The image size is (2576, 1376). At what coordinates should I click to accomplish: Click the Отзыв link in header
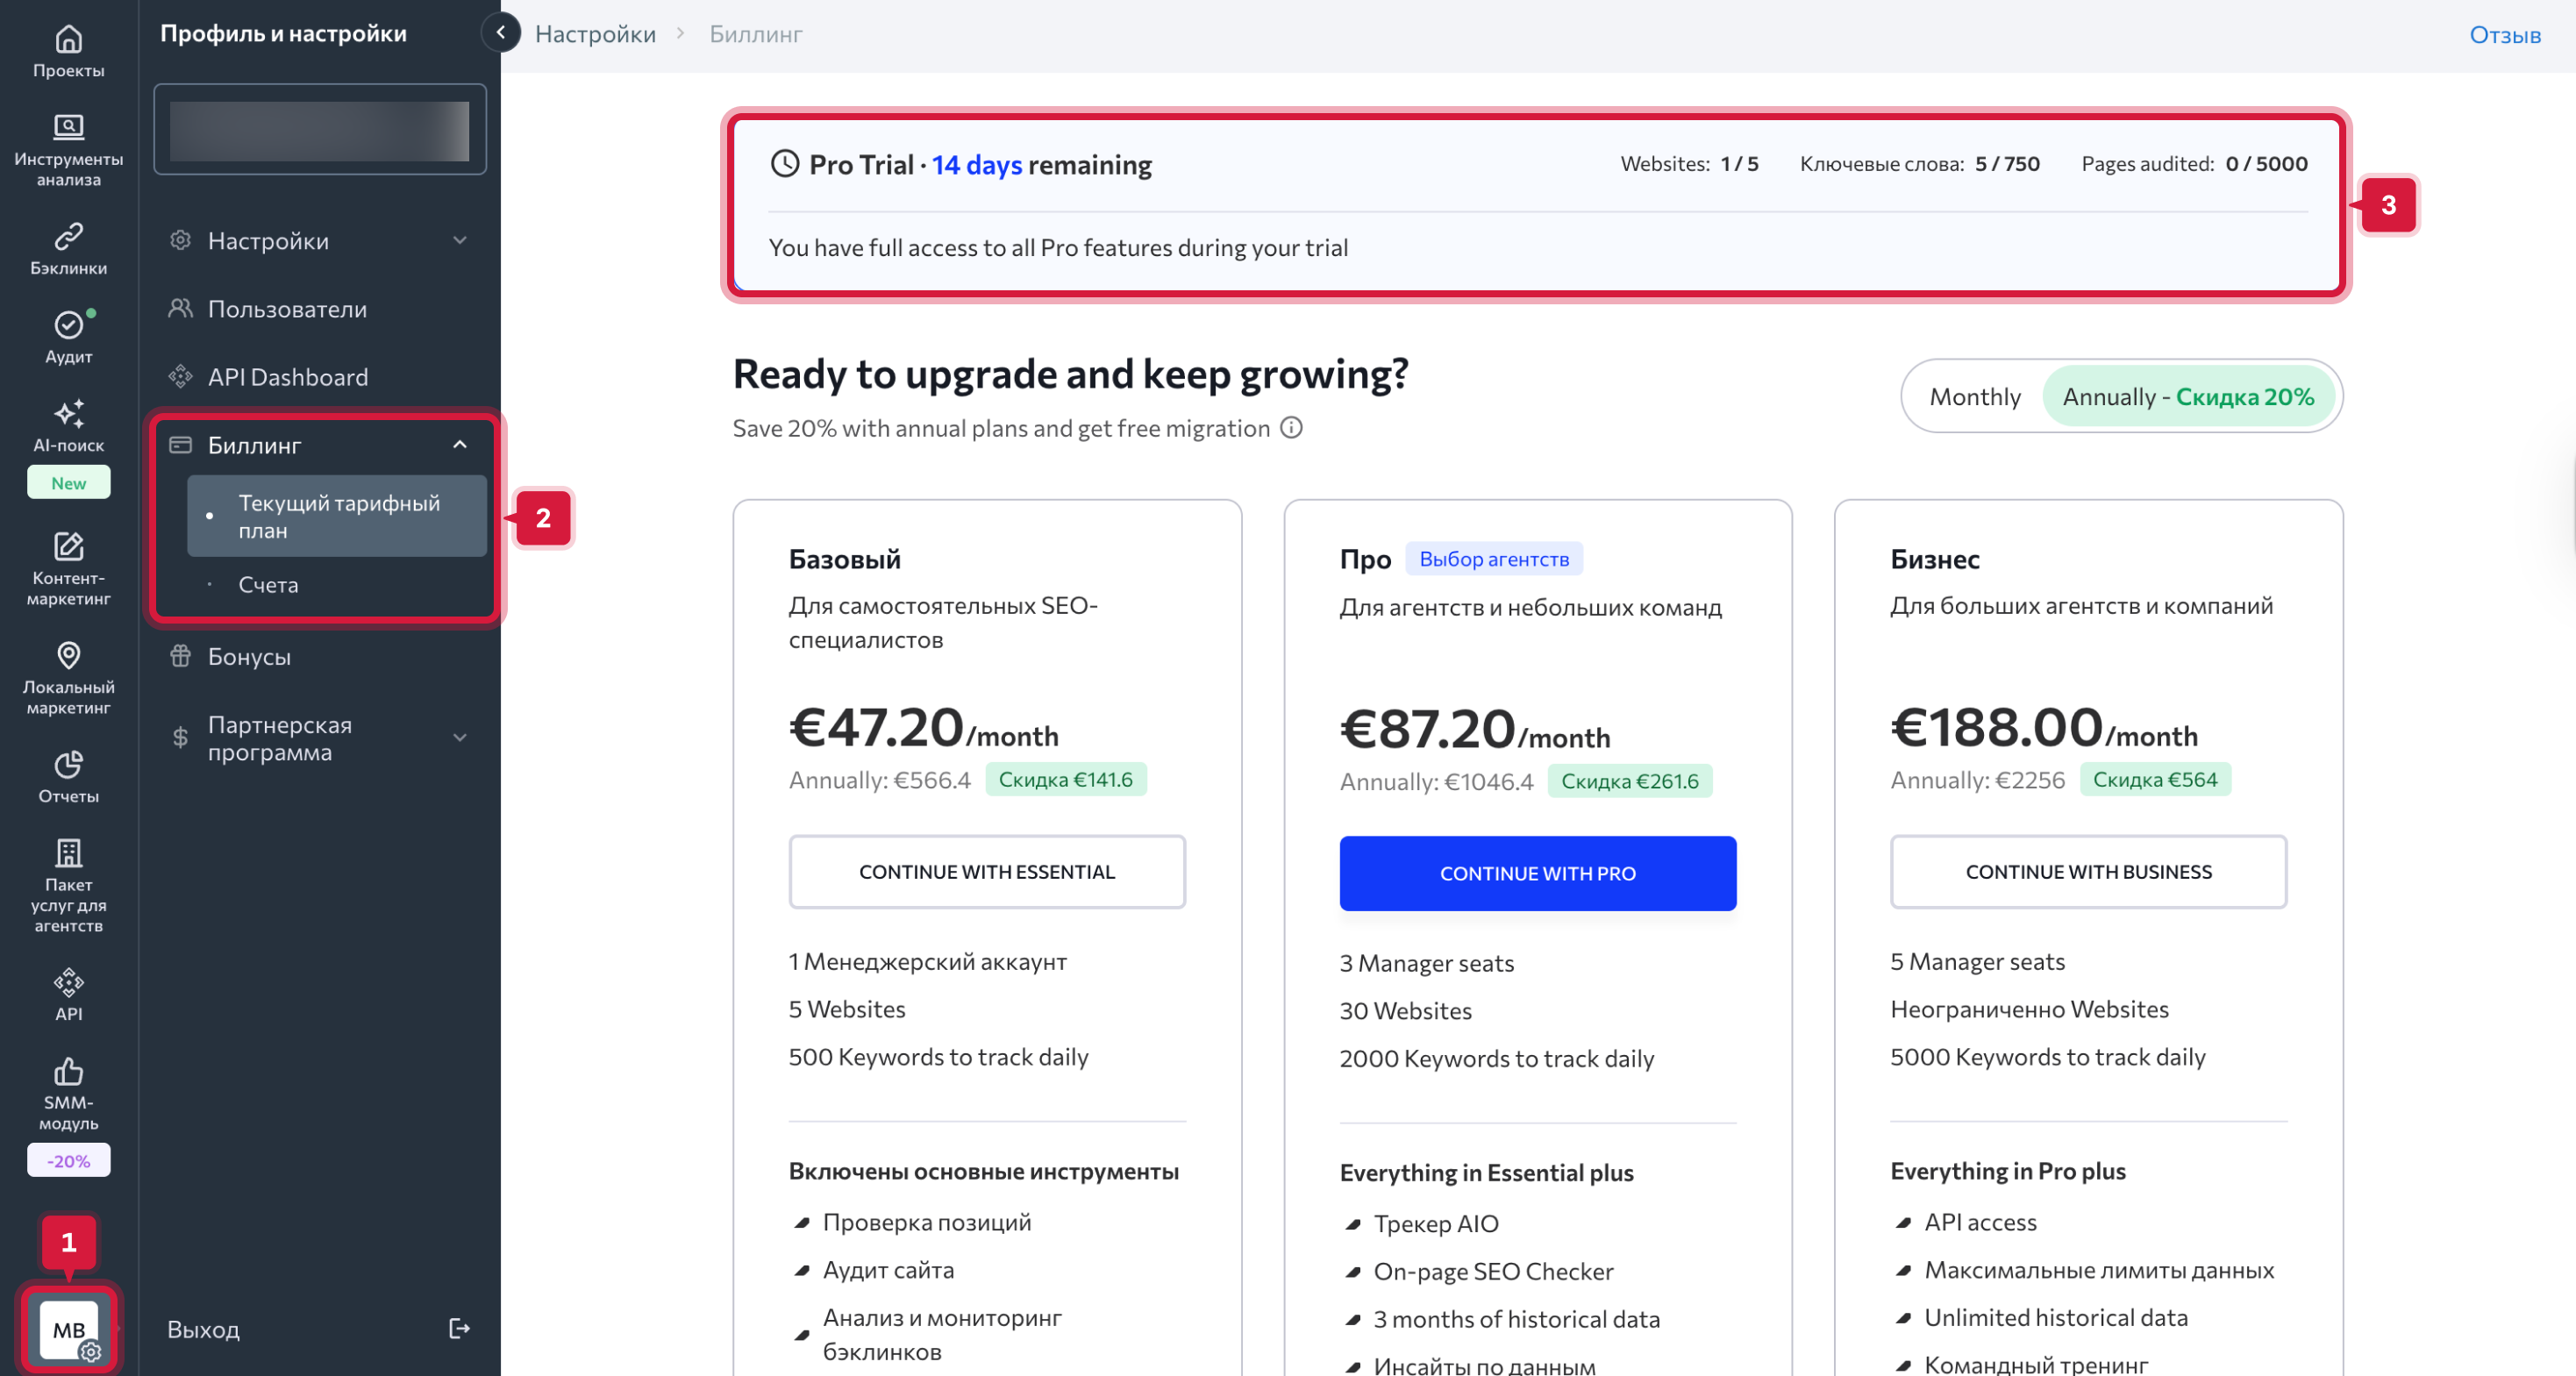tap(2504, 35)
